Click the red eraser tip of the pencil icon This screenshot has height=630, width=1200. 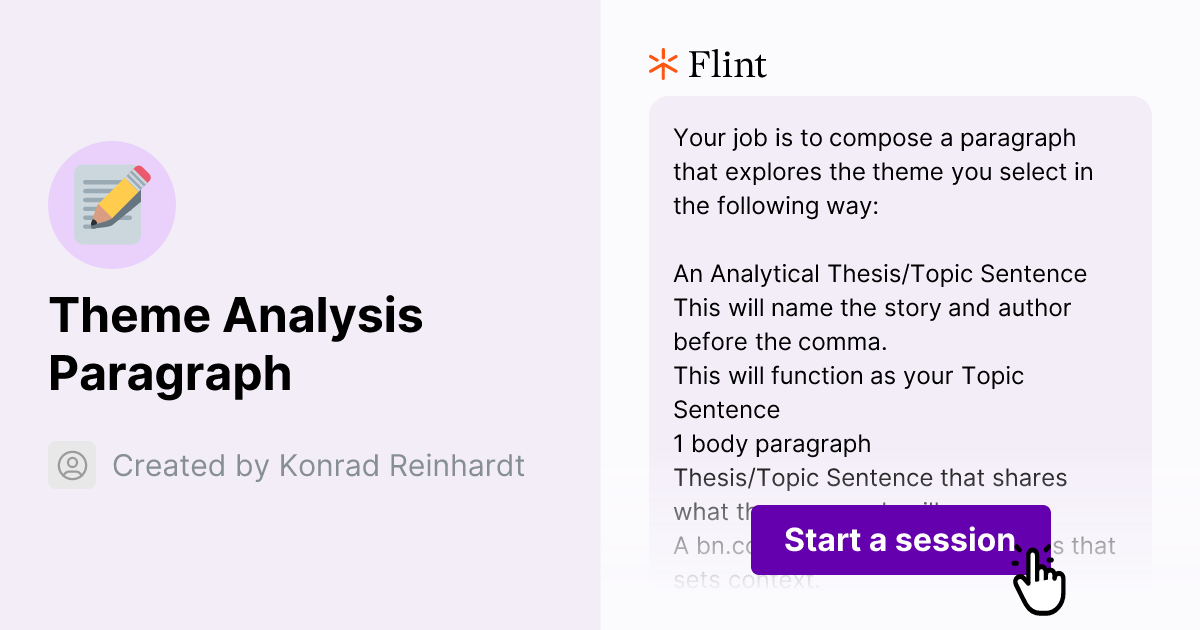(x=139, y=172)
